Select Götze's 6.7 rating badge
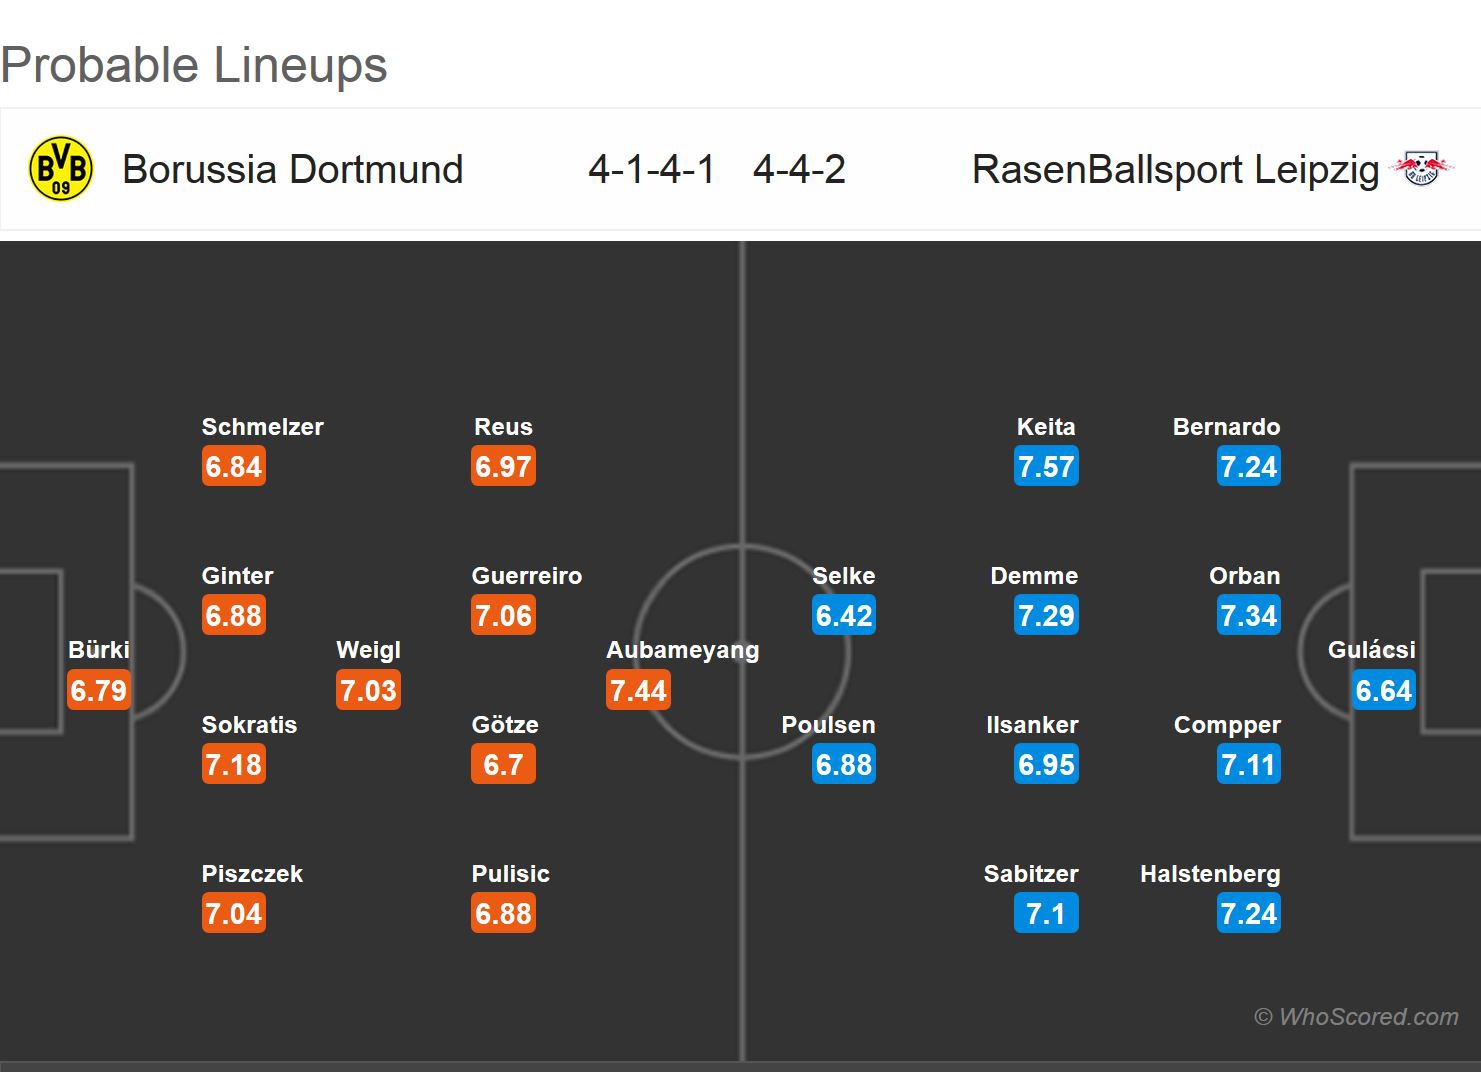Viewport: 1481px width, 1072px height. click(x=503, y=765)
